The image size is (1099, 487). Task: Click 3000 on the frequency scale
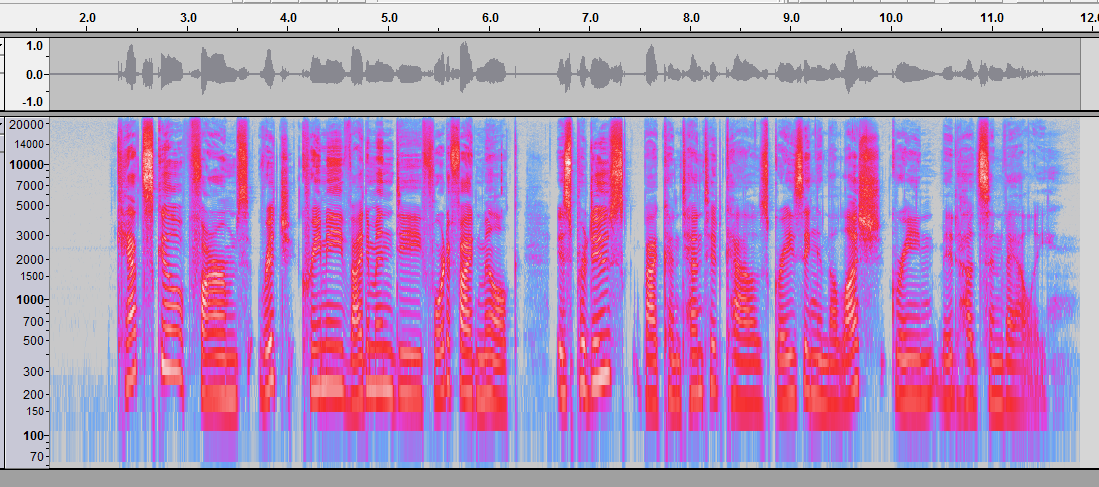[30, 235]
